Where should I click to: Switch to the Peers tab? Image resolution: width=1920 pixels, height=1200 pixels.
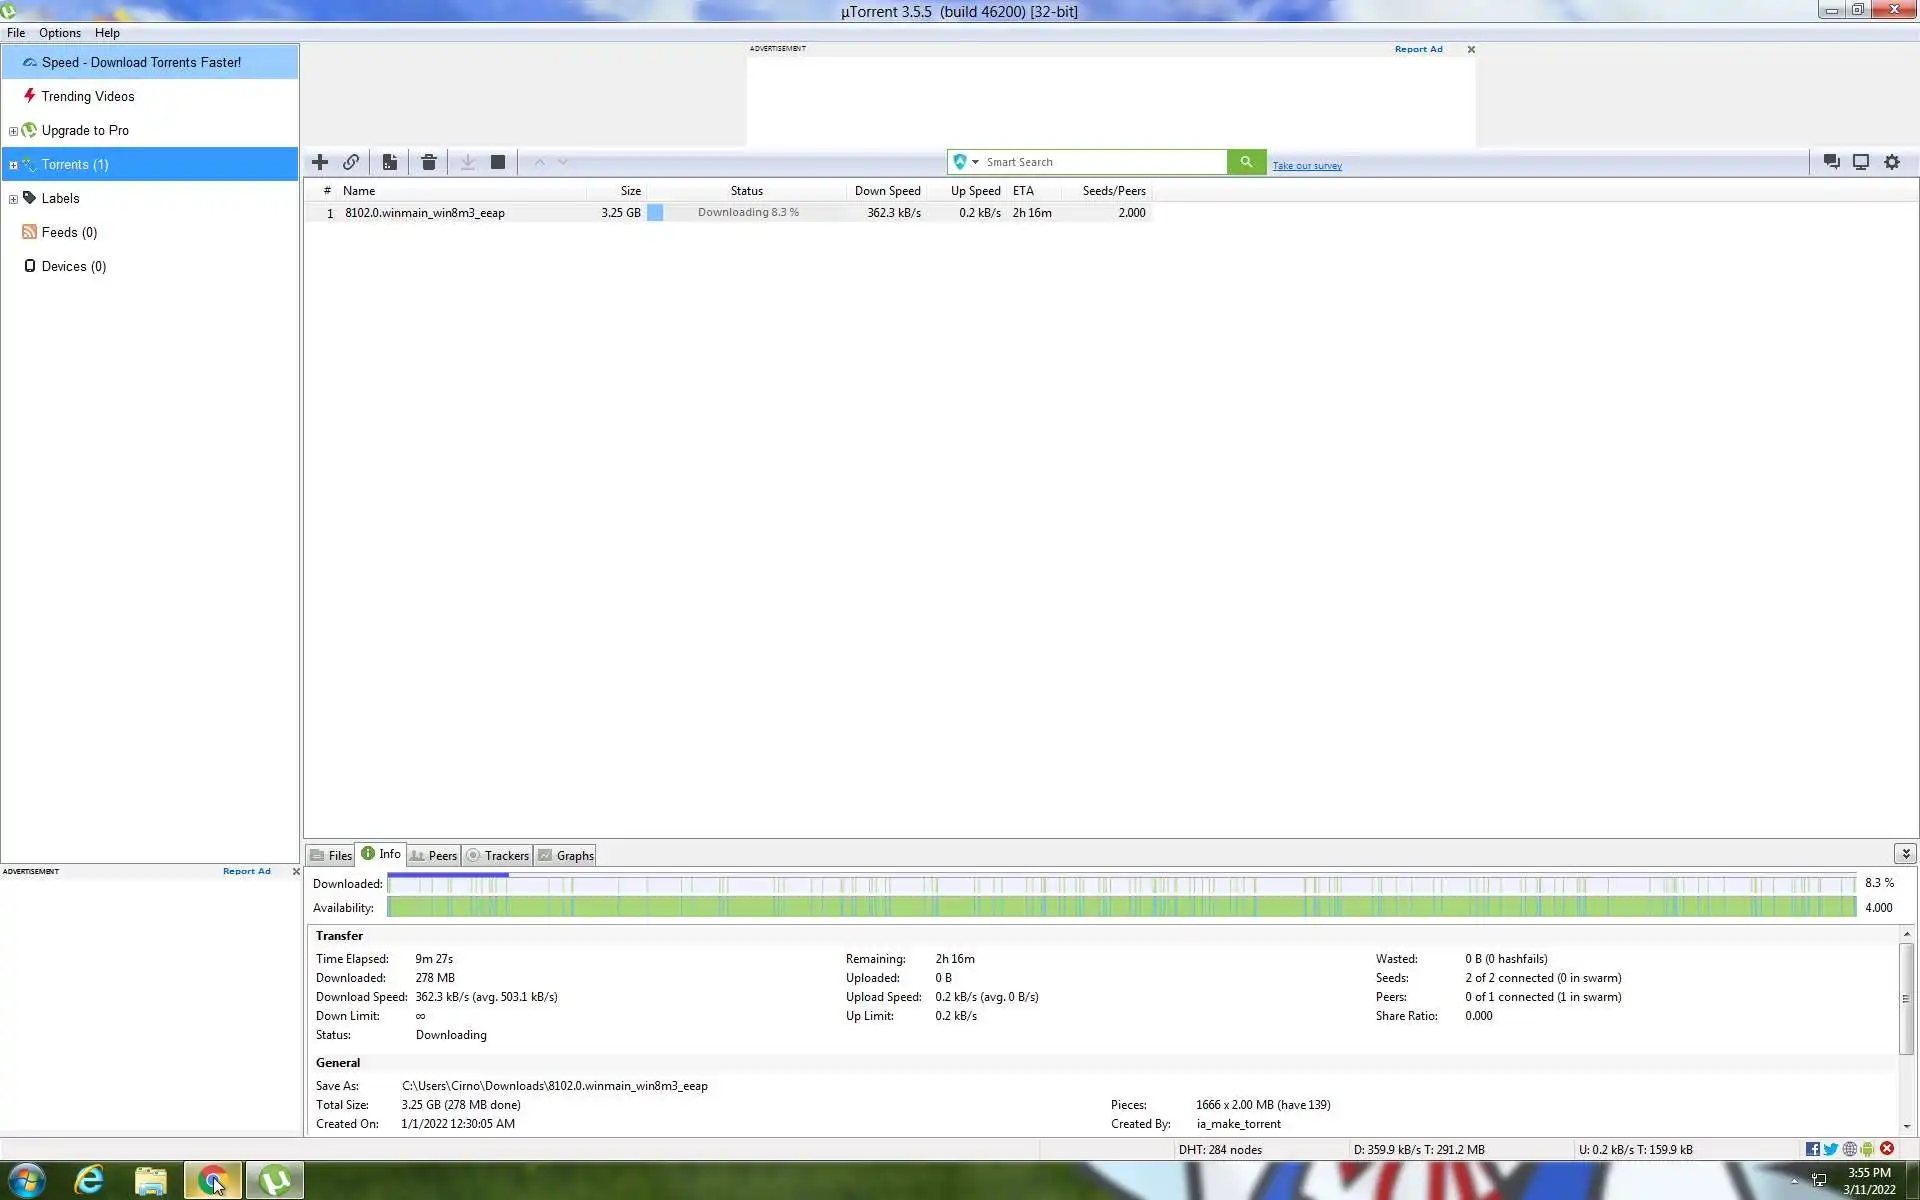point(434,856)
